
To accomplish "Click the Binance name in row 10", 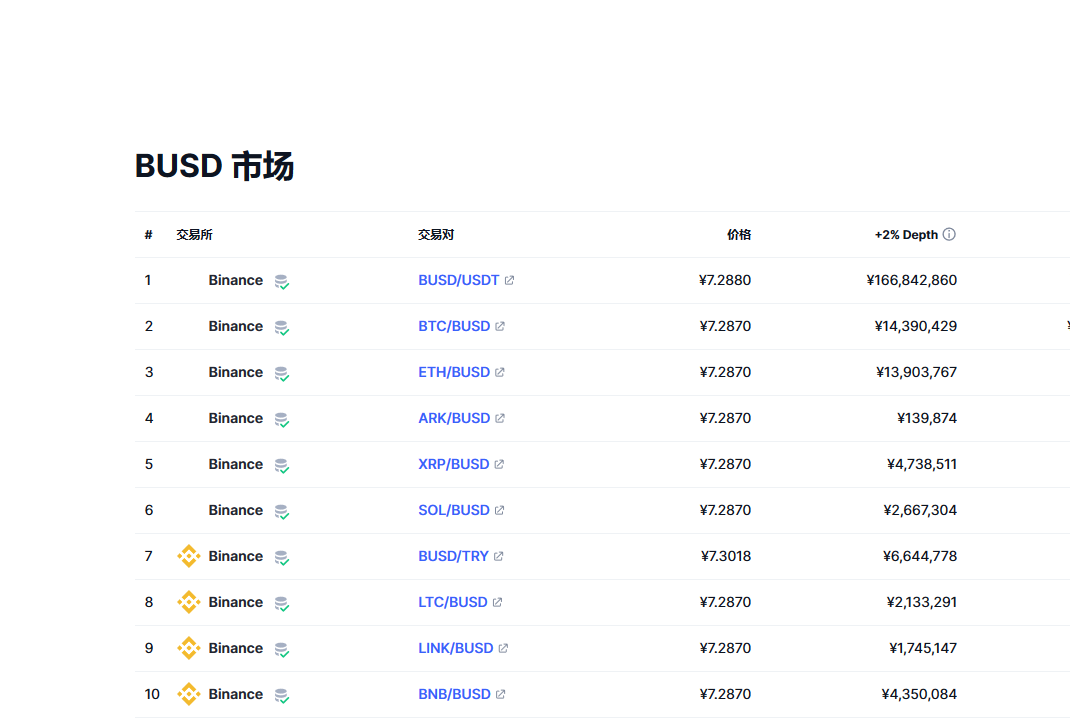I will point(235,694).
